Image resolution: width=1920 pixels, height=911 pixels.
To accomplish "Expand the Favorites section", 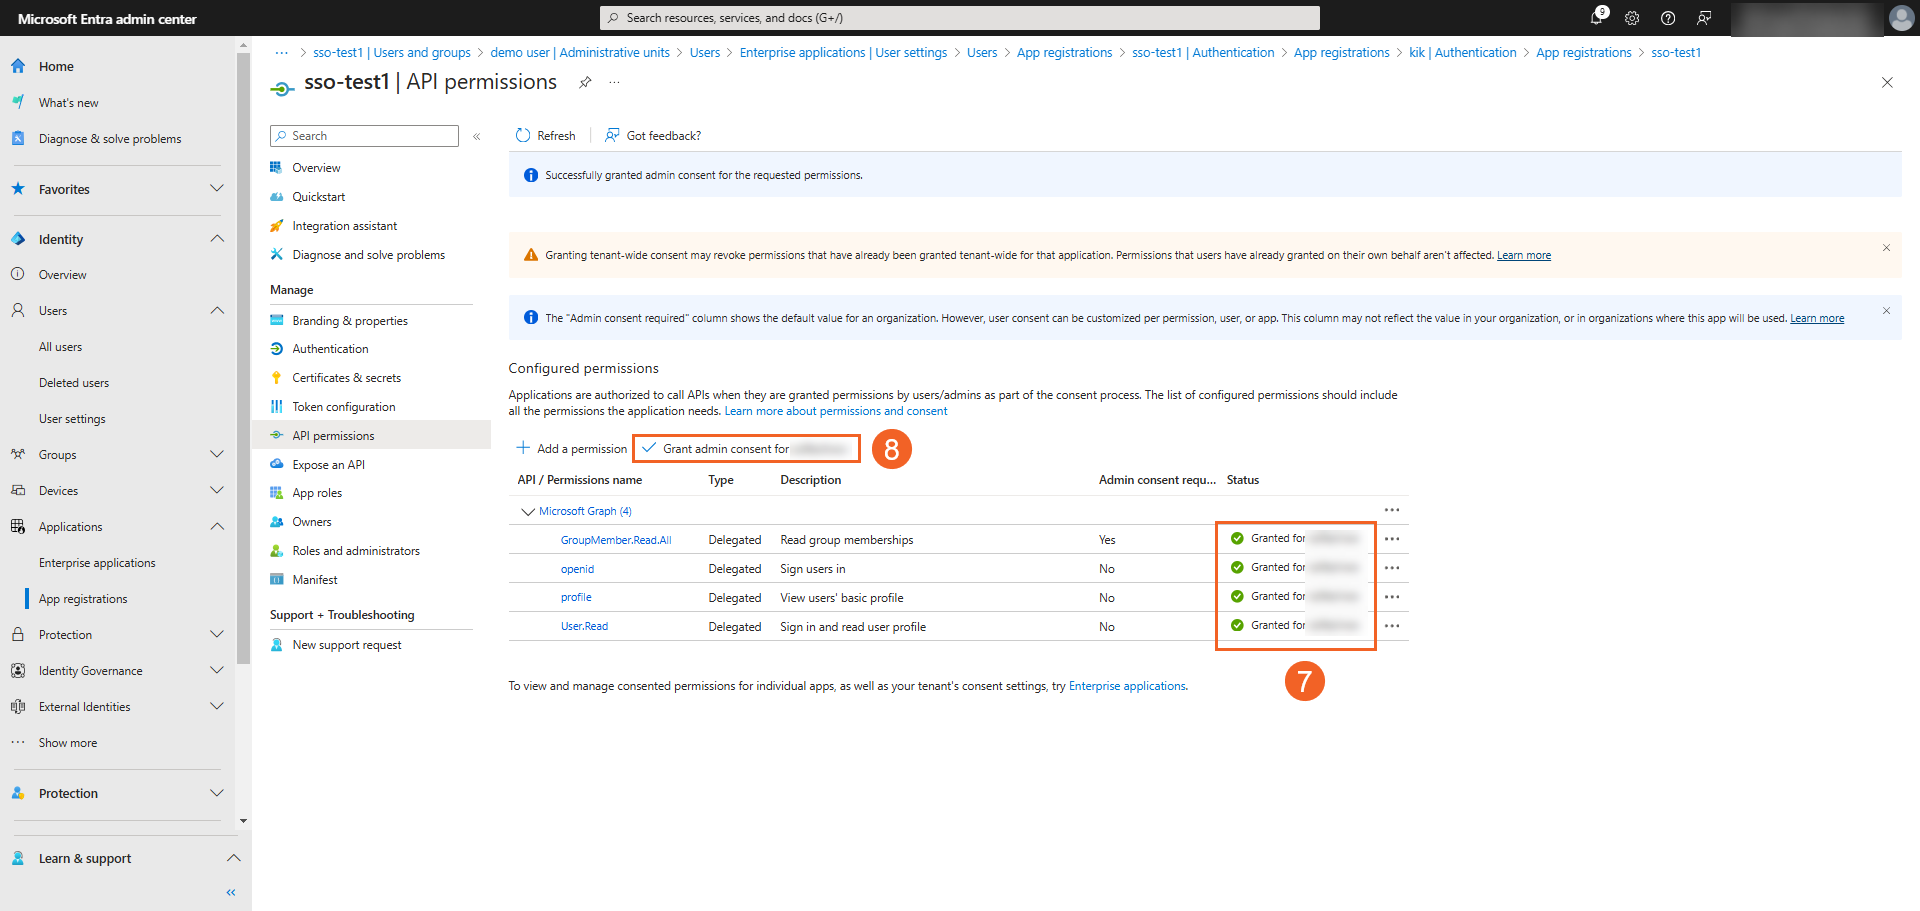I will (x=217, y=189).
